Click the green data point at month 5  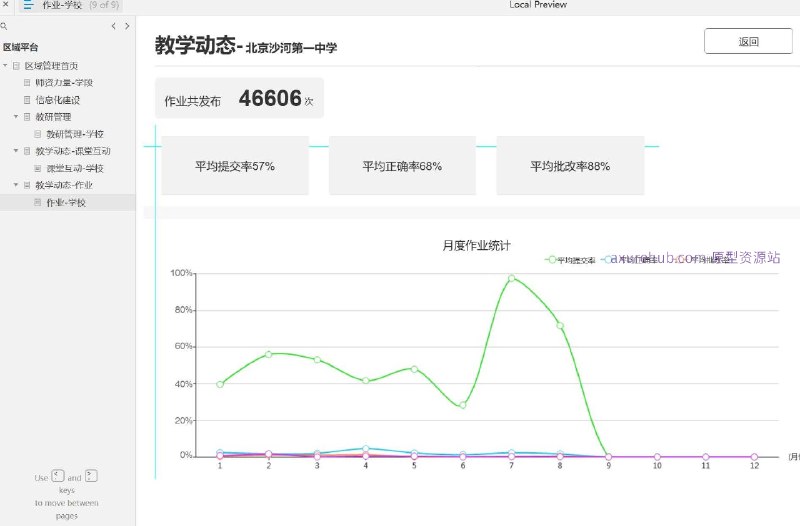[x=414, y=369]
